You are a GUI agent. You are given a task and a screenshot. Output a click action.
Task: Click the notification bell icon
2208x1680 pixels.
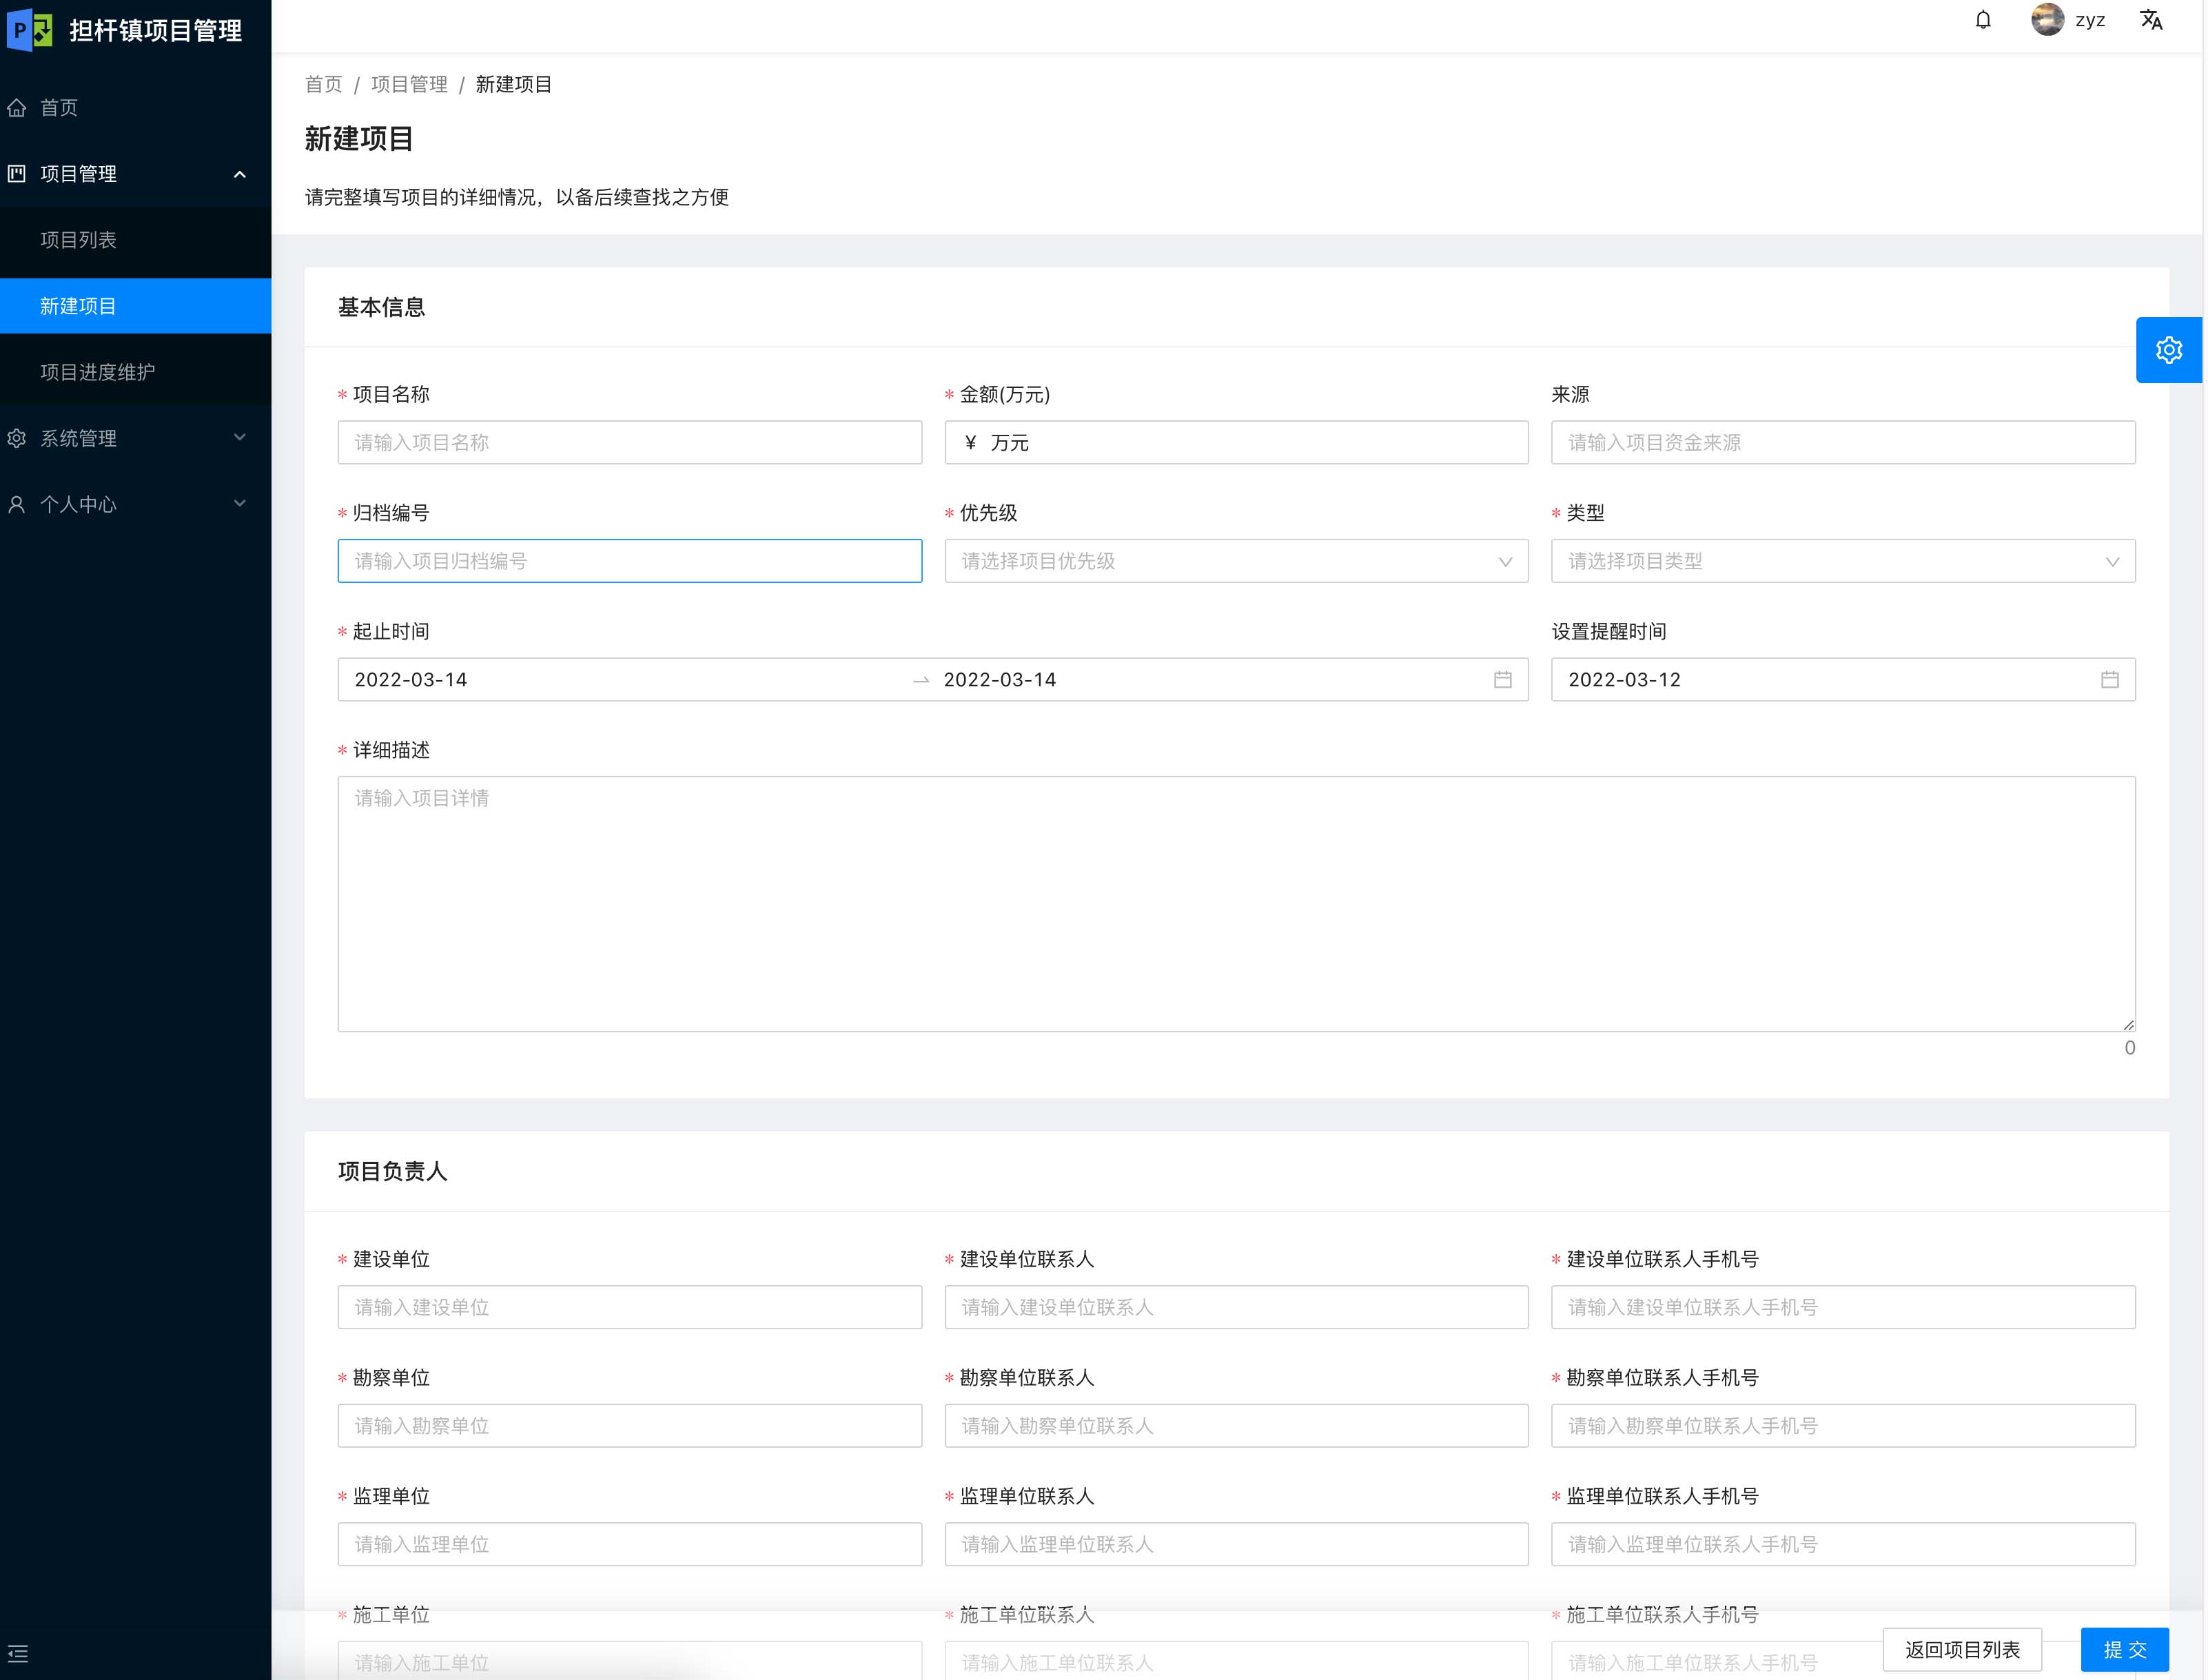1983,20
